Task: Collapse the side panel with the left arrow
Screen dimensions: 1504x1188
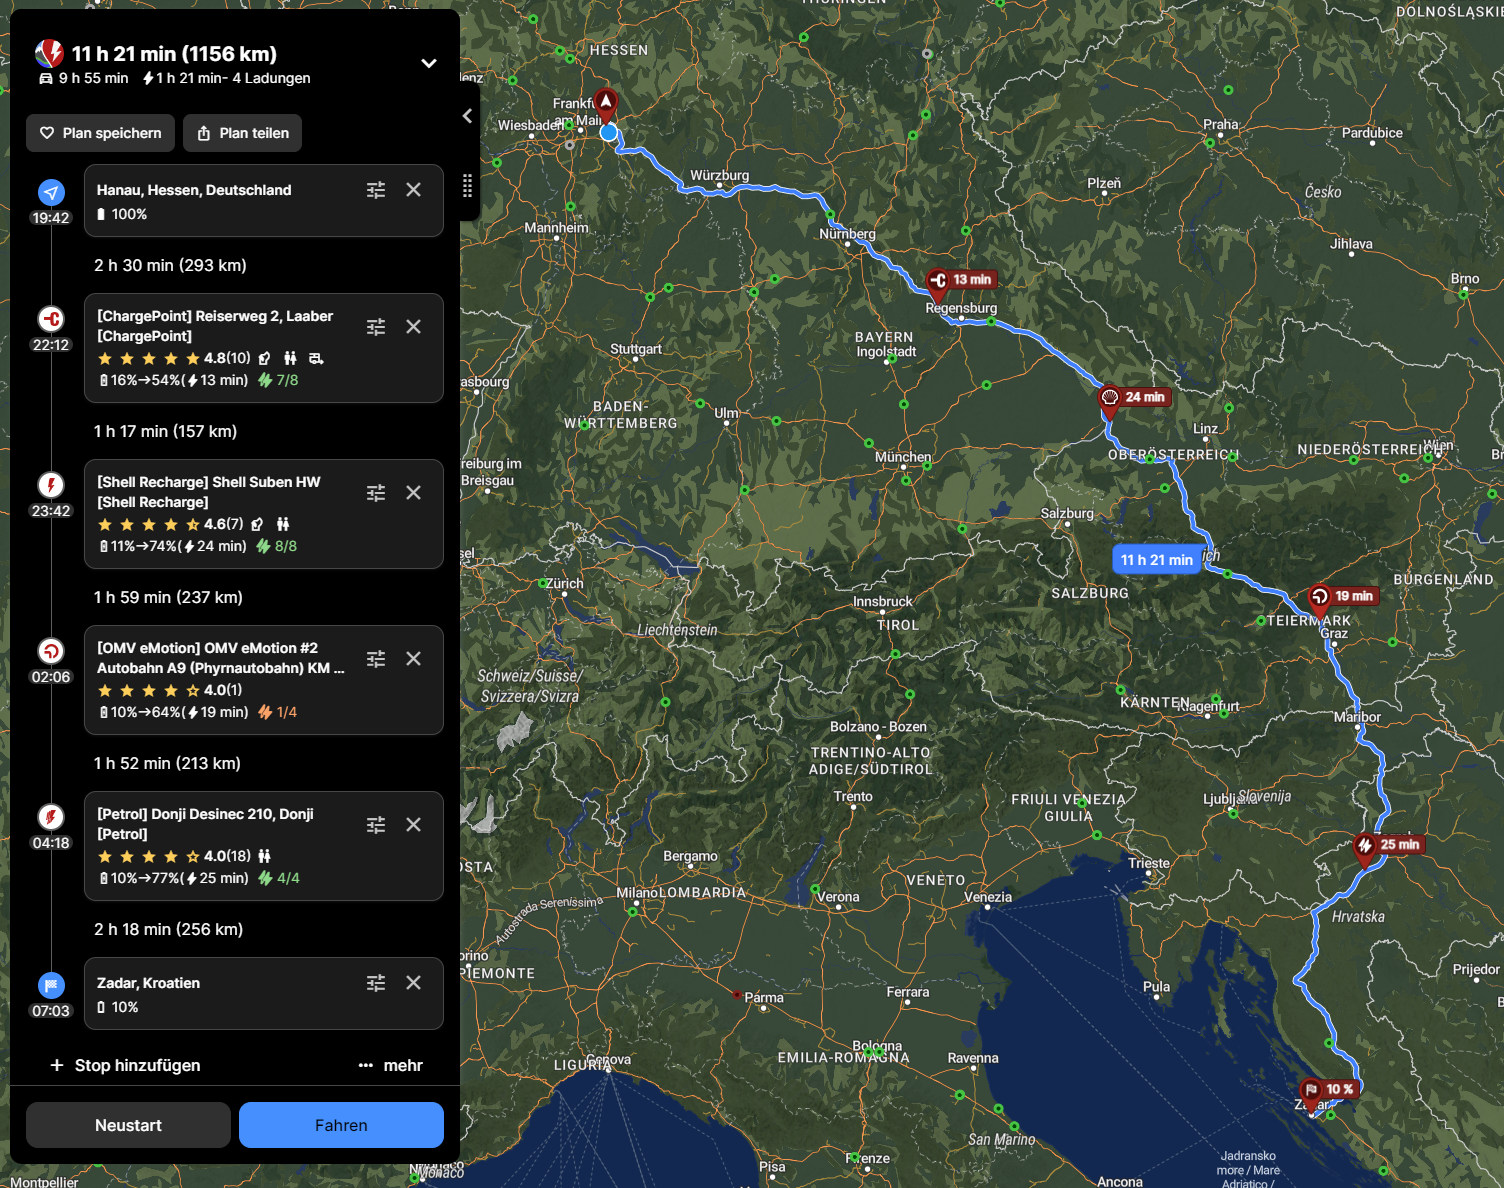Action: 468,116
